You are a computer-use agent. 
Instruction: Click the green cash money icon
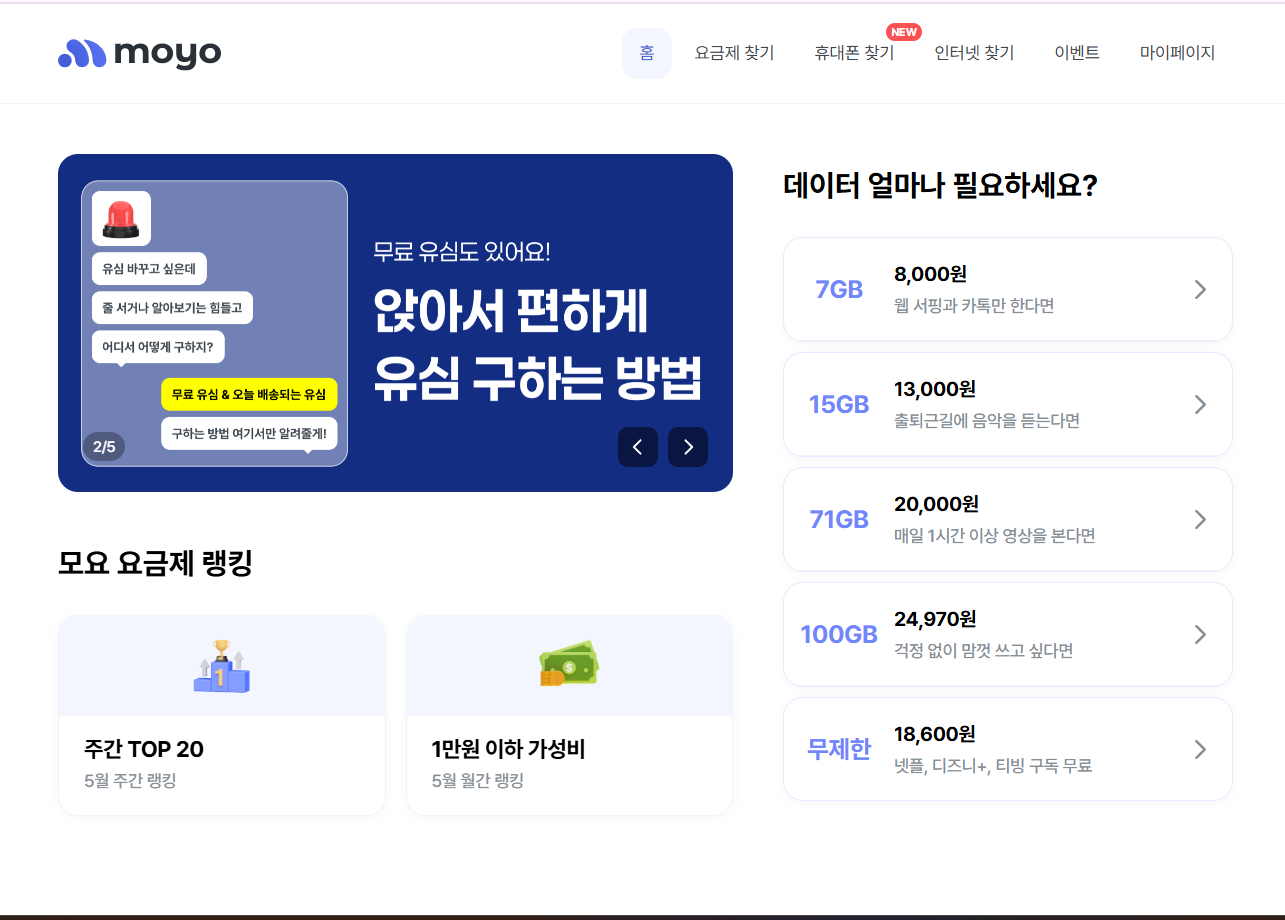[x=568, y=664]
